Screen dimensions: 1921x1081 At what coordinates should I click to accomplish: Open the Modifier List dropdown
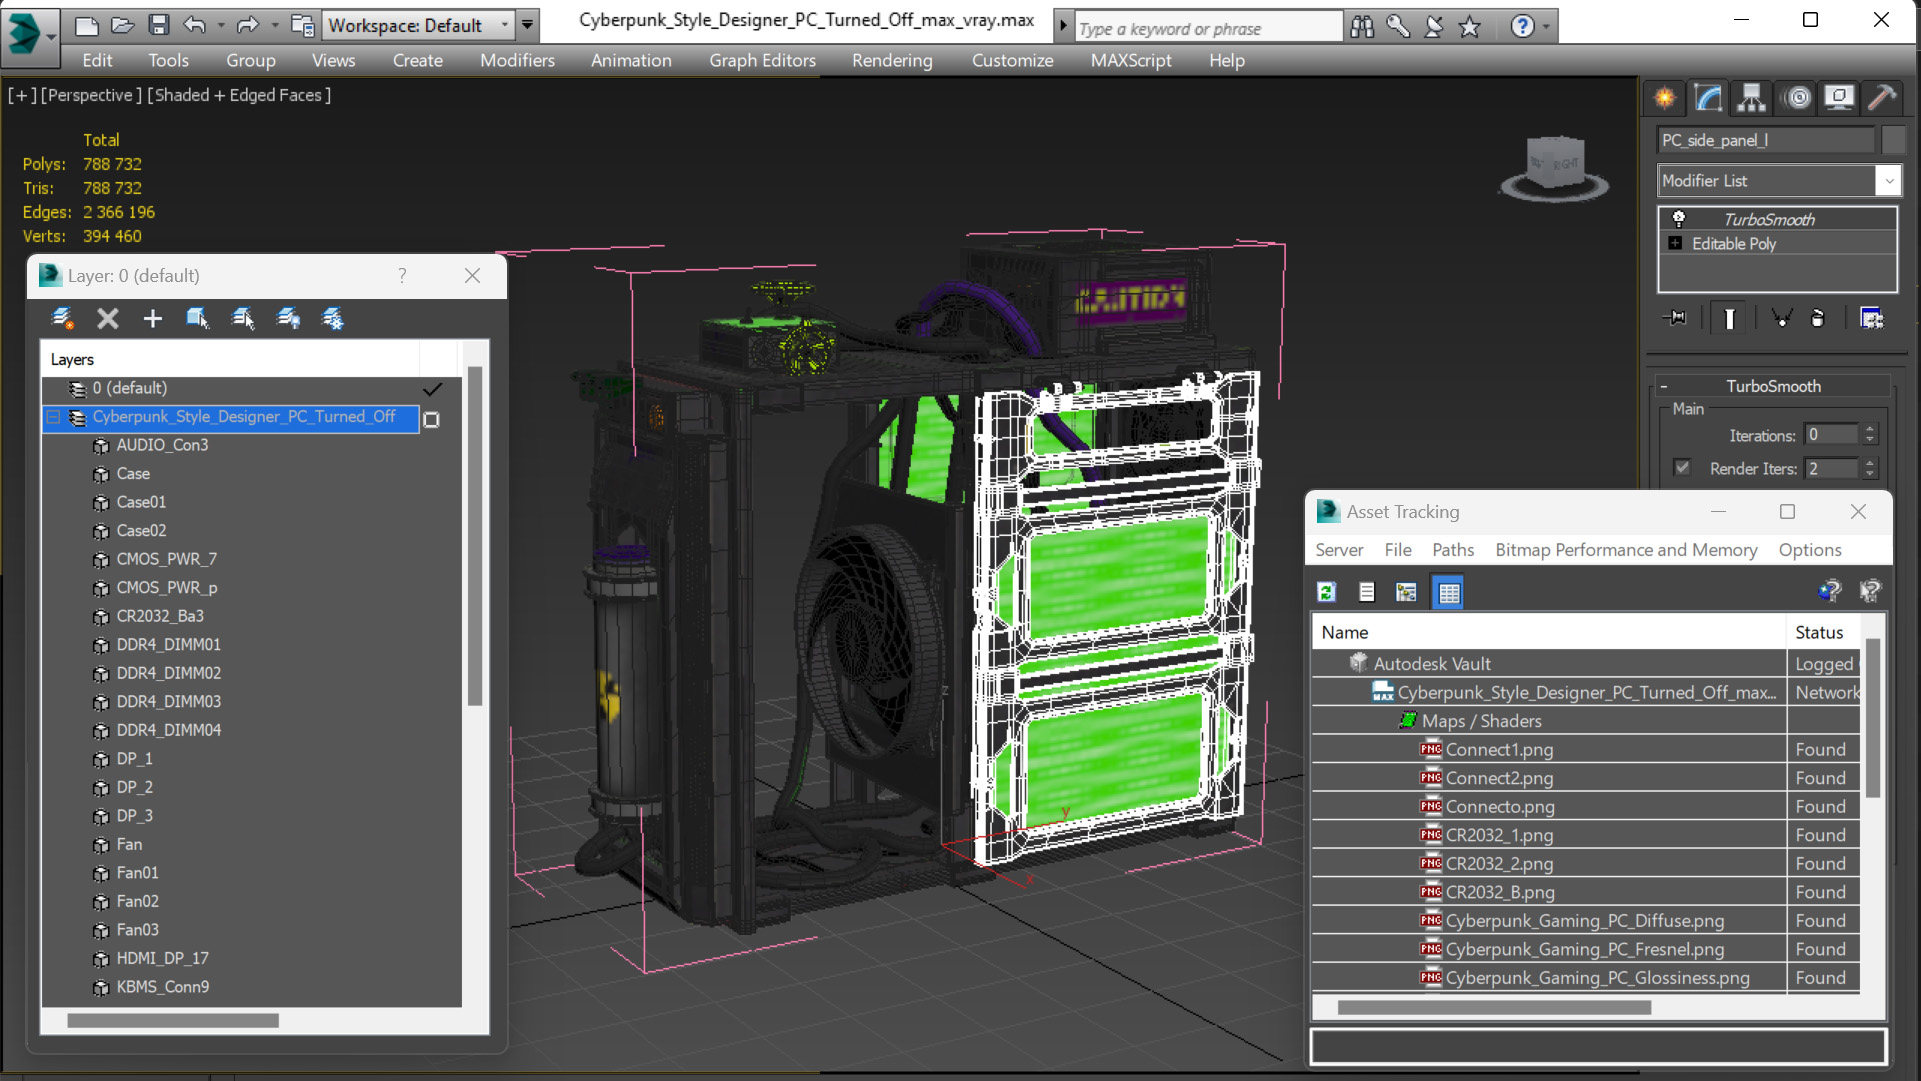(x=1888, y=181)
